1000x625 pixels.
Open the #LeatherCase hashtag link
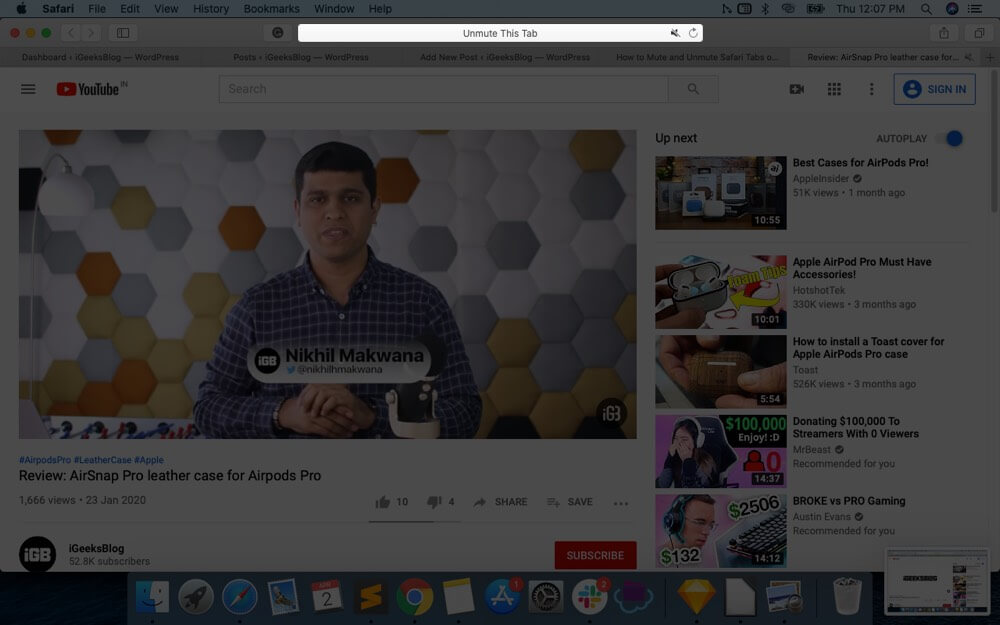(103, 460)
